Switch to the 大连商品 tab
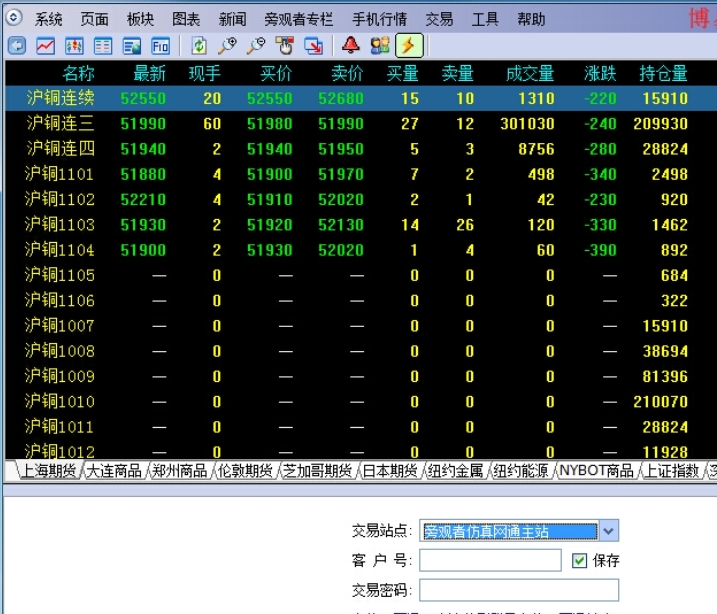This screenshot has height=614, width=717. click(114, 470)
